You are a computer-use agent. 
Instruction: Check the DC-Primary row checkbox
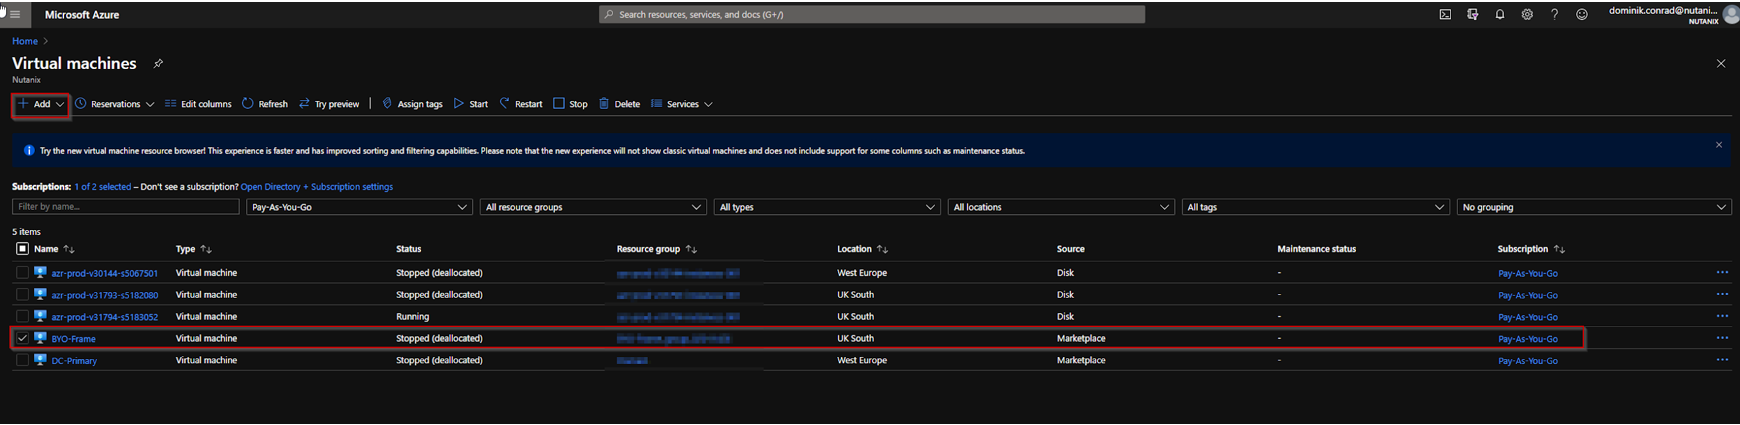[x=22, y=360]
